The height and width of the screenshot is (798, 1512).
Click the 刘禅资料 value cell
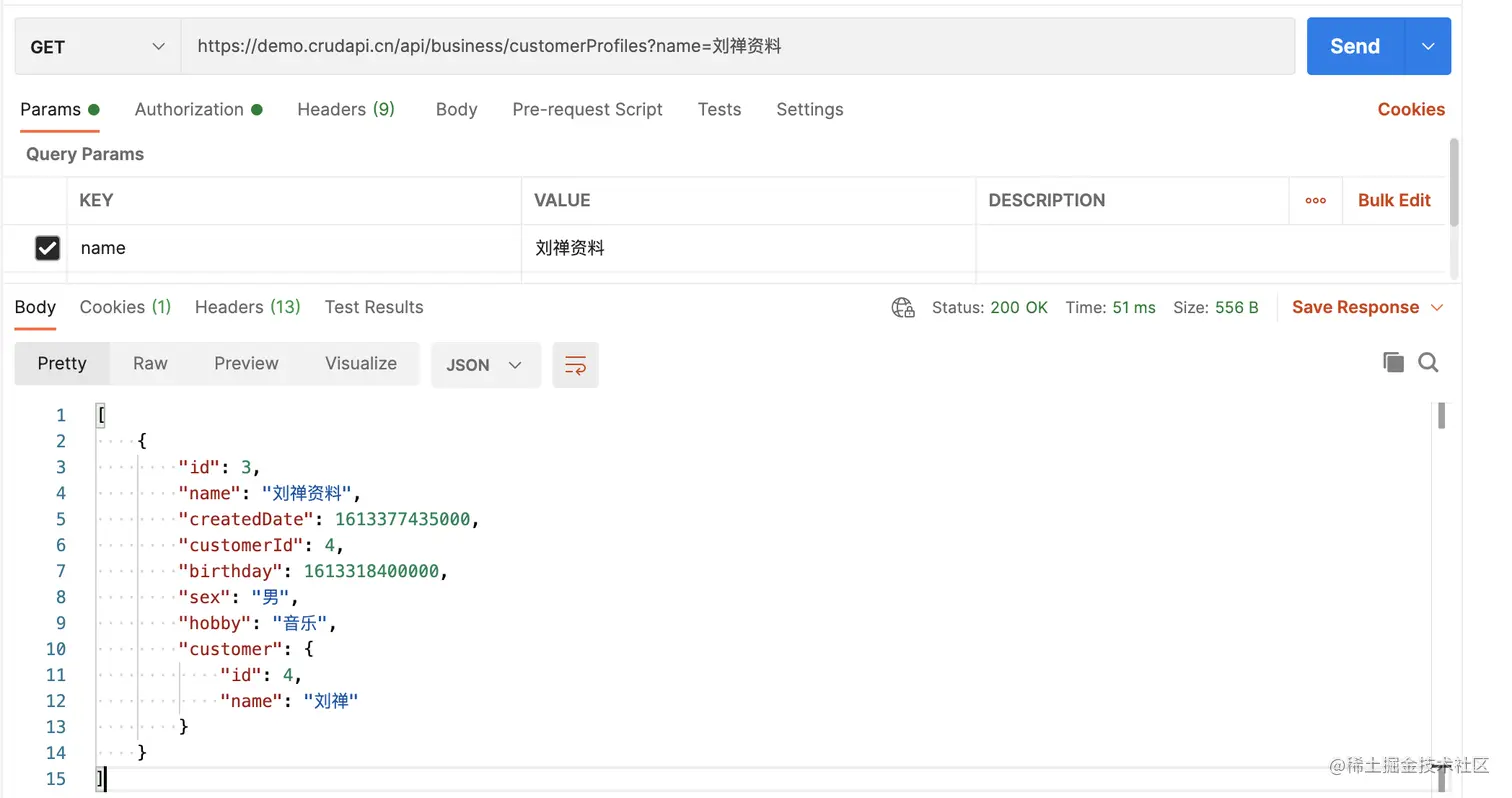coord(748,247)
